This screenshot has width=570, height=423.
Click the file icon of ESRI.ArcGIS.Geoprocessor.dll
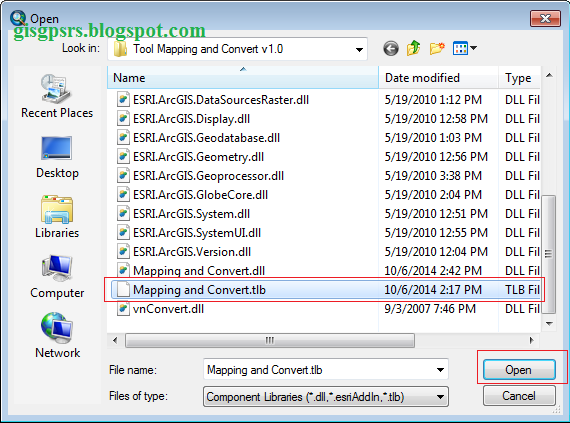tap(123, 176)
